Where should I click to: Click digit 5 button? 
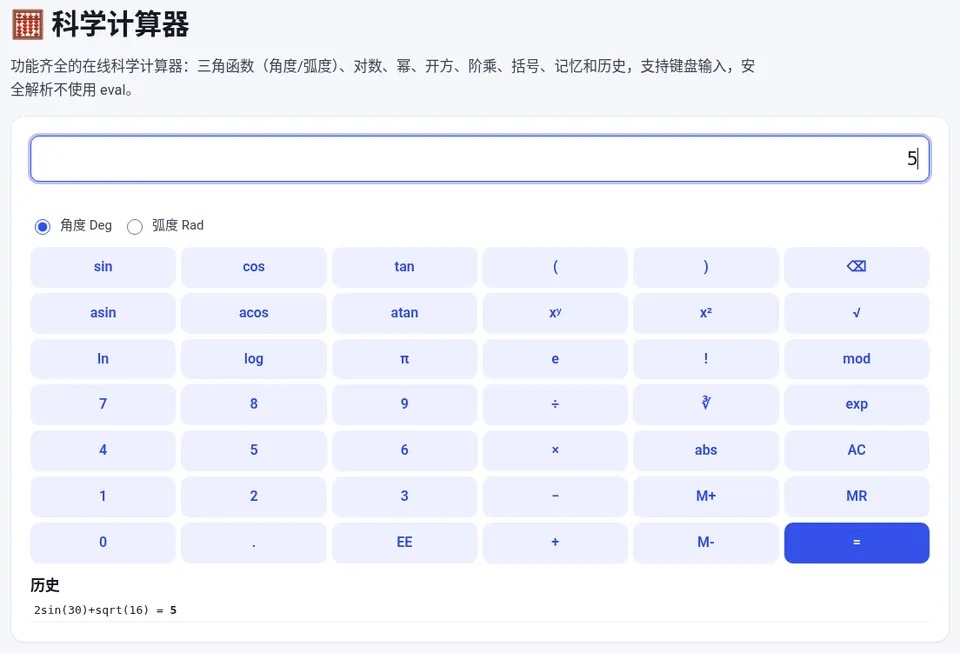[x=253, y=450]
